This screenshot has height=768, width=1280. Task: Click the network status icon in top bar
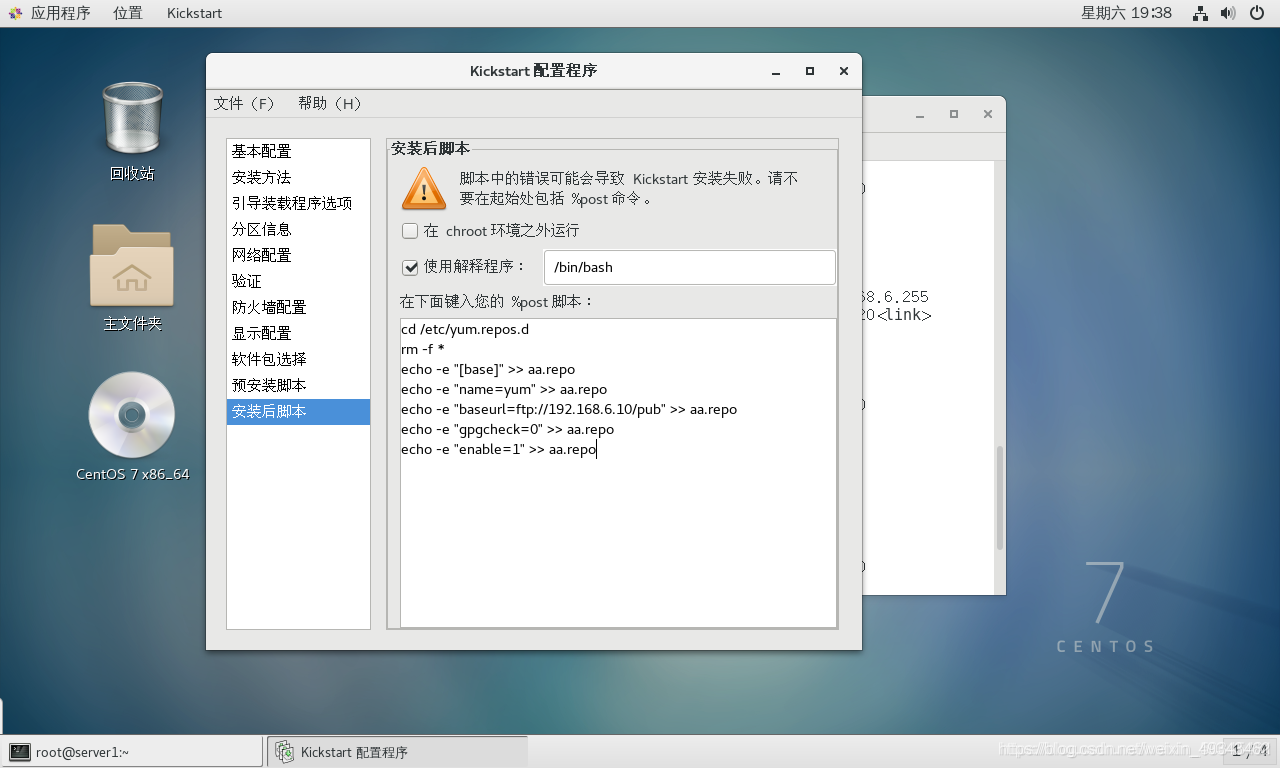tap(1200, 13)
